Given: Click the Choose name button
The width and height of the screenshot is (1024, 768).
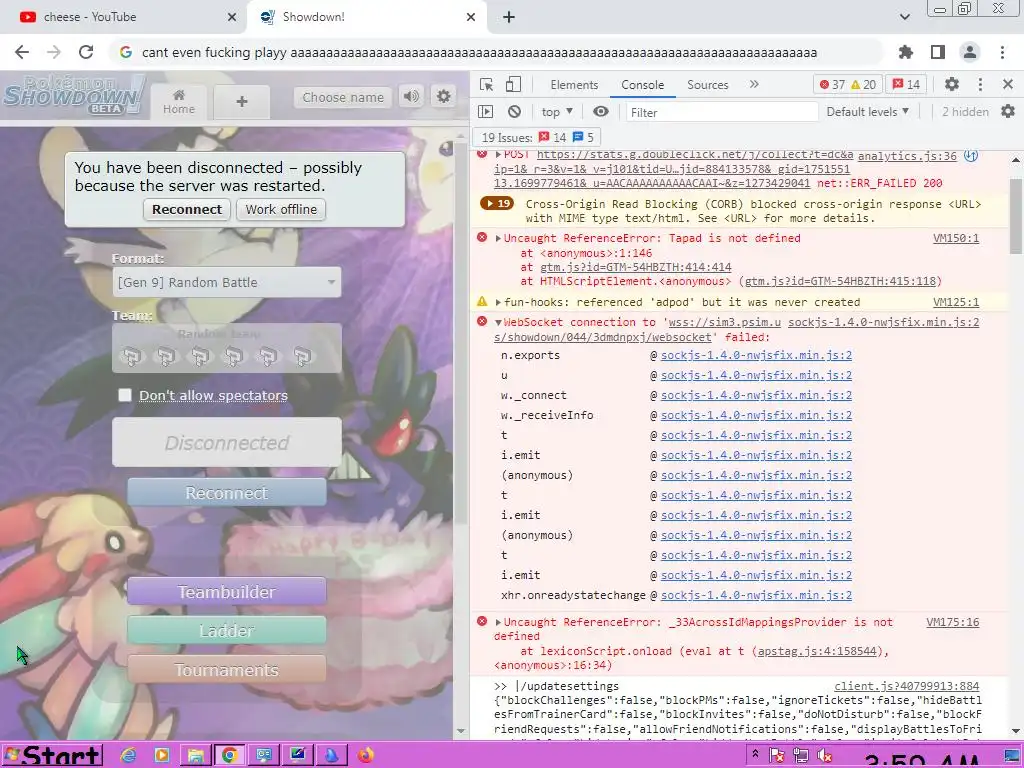Looking at the screenshot, I should pyautogui.click(x=343, y=97).
